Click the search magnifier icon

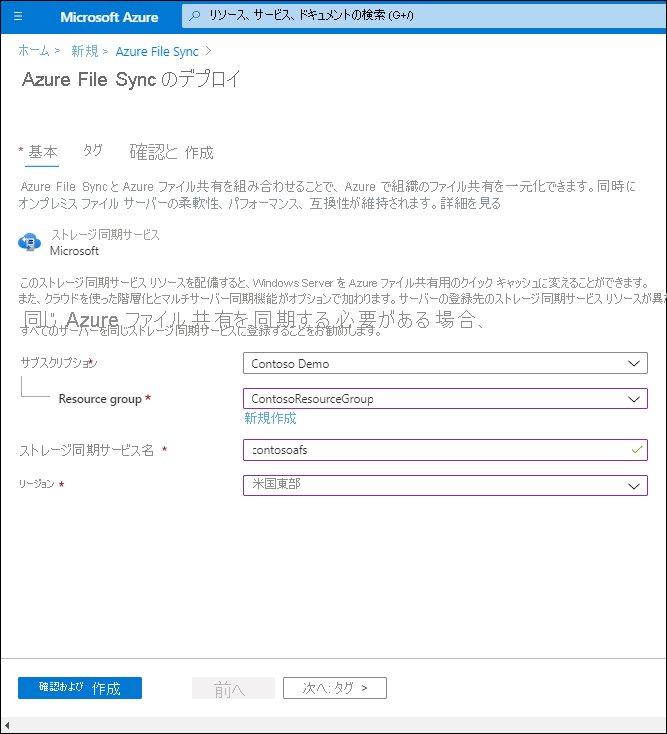coord(194,16)
